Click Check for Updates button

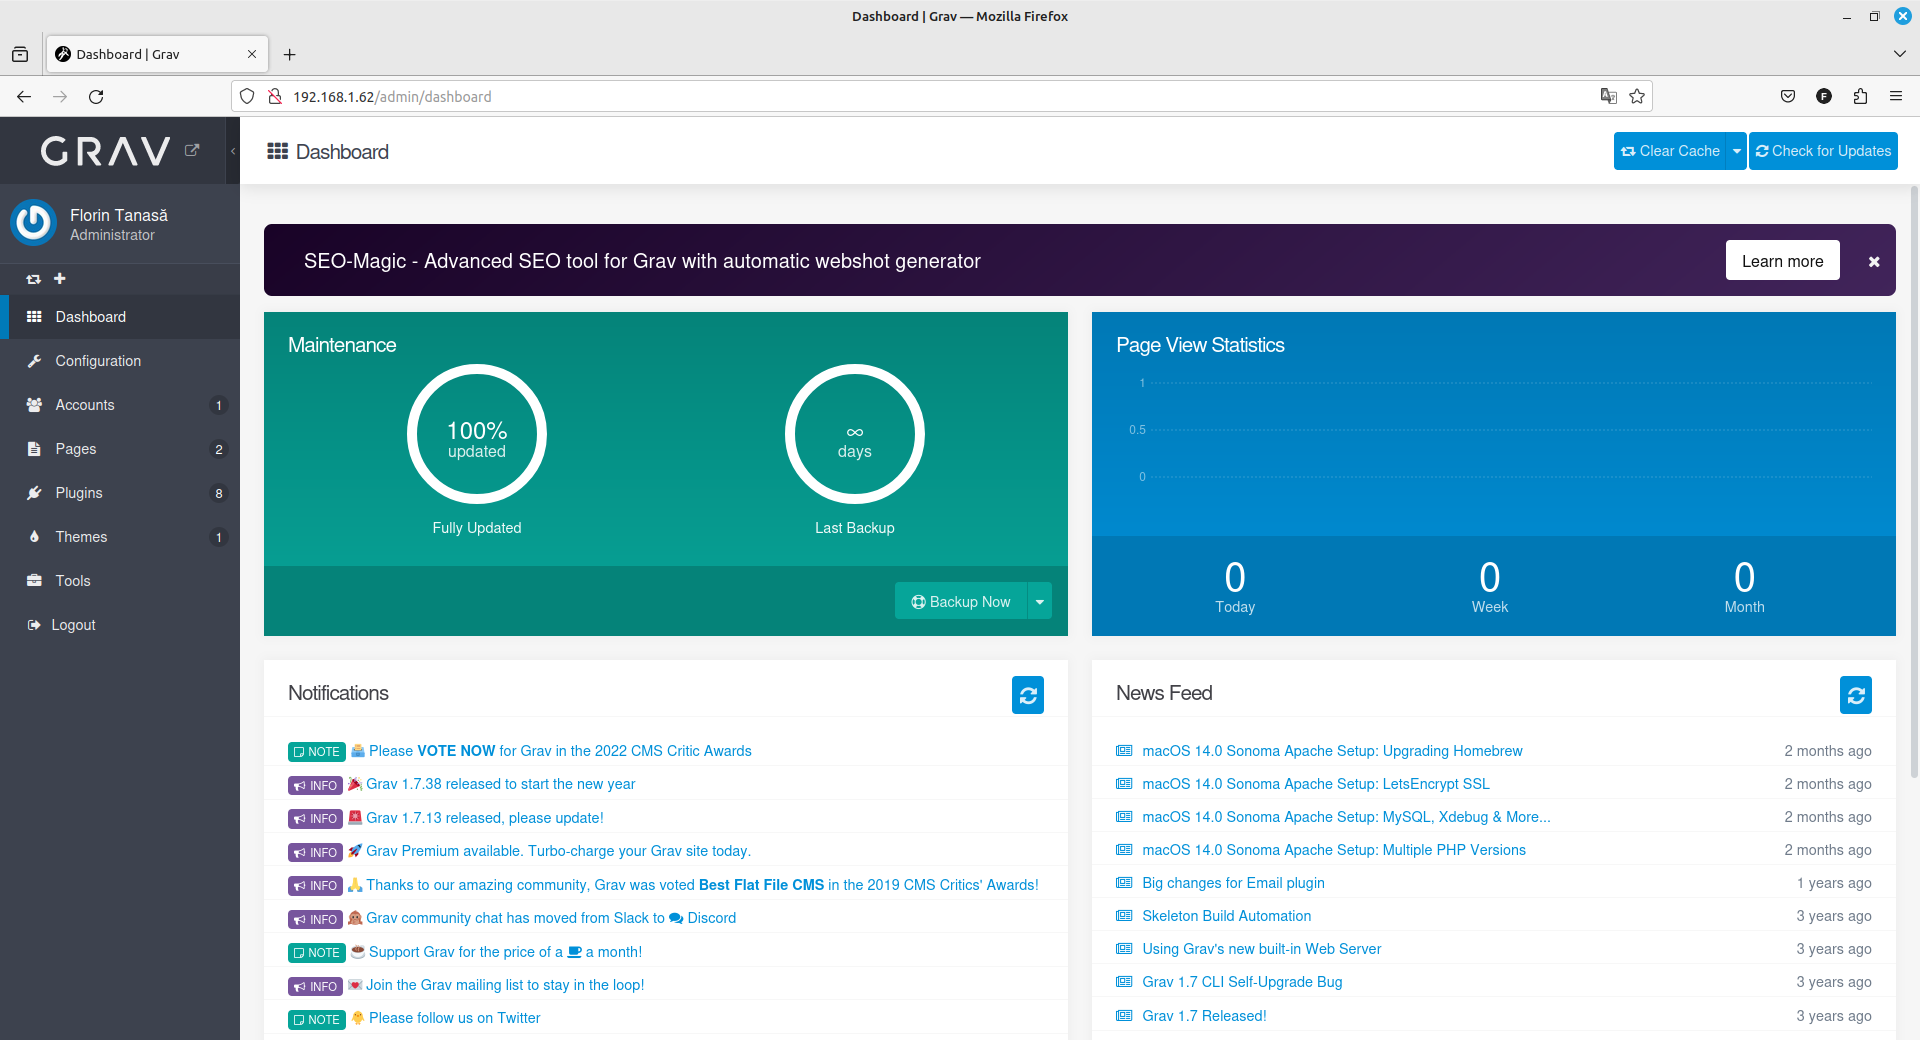coord(1823,151)
